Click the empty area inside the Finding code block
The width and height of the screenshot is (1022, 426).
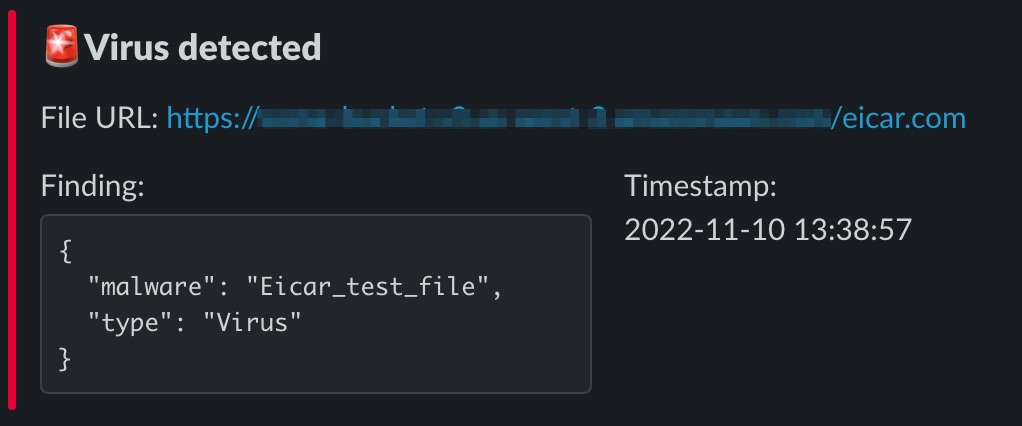coord(456,352)
